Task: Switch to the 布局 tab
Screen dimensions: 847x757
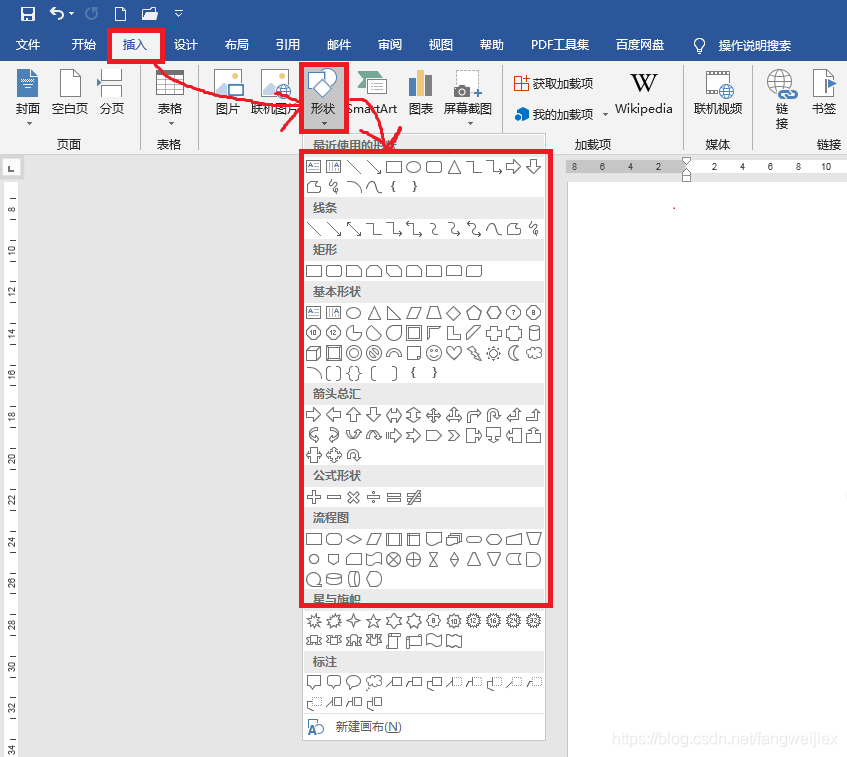Action: point(237,45)
